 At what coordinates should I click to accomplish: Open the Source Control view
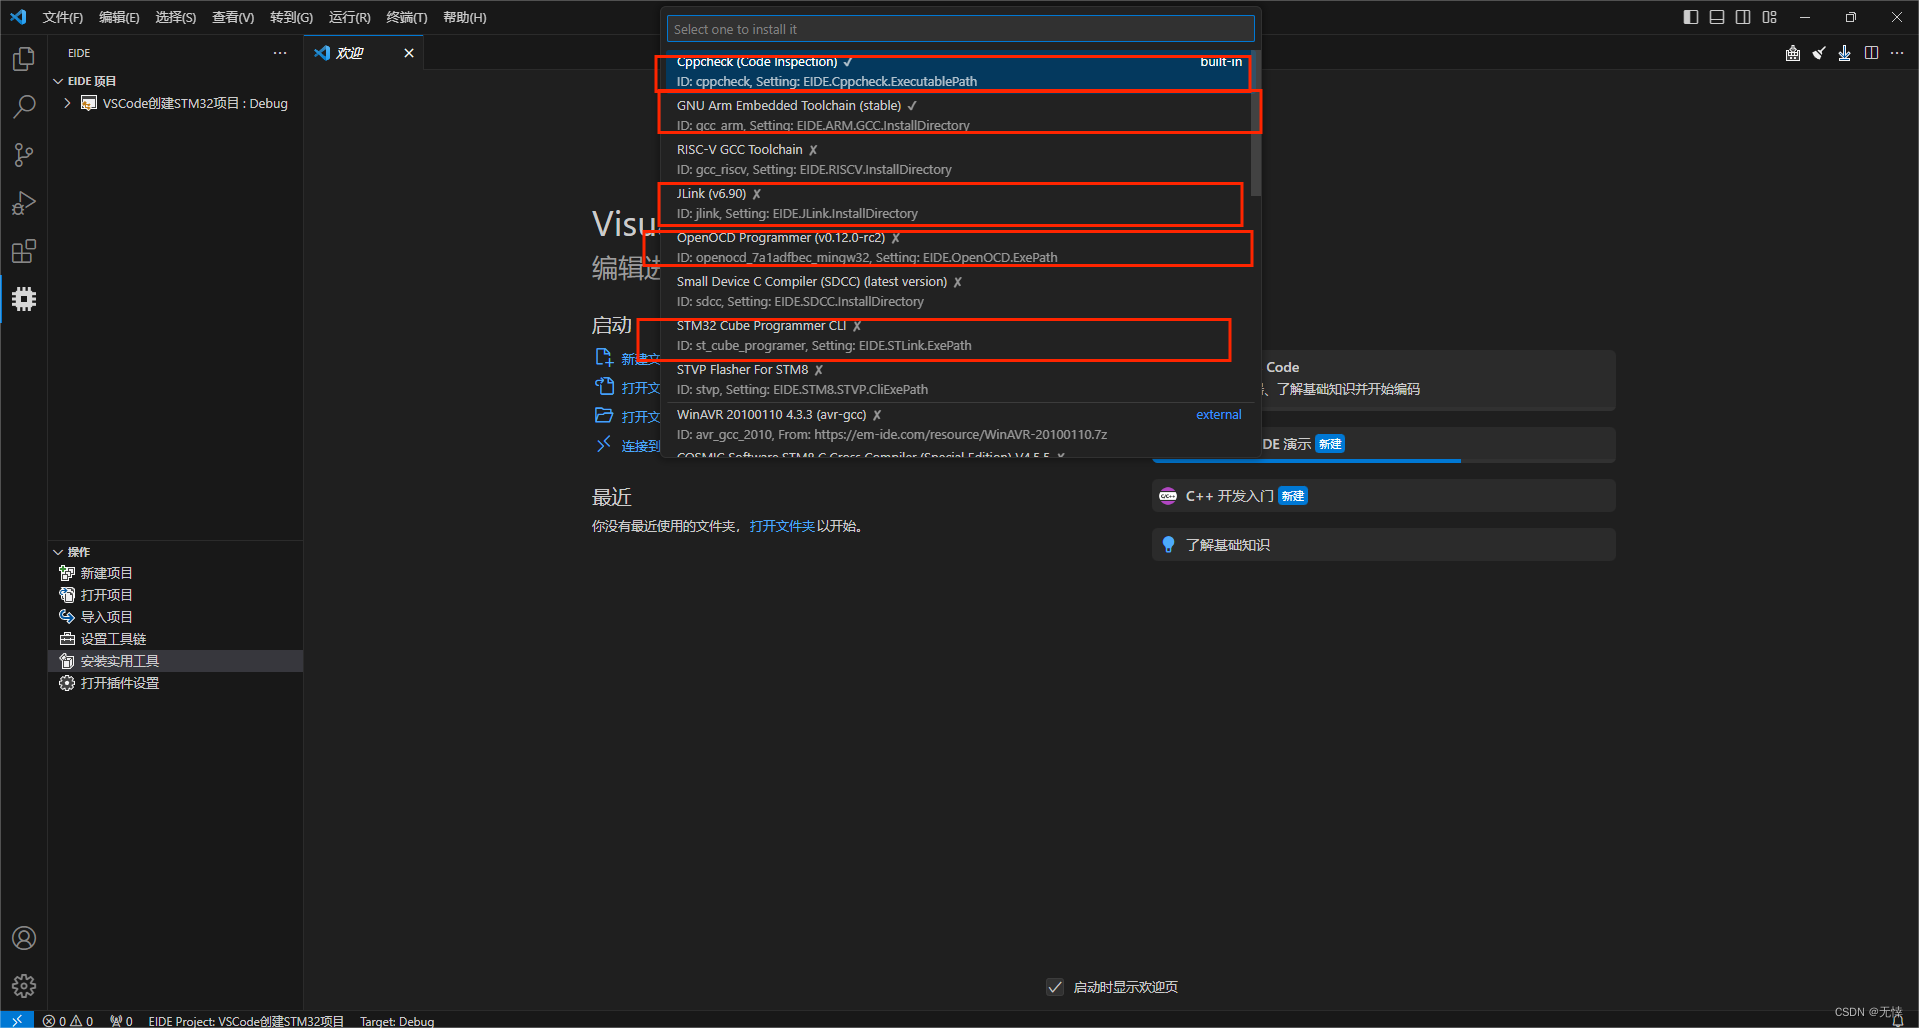click(24, 155)
